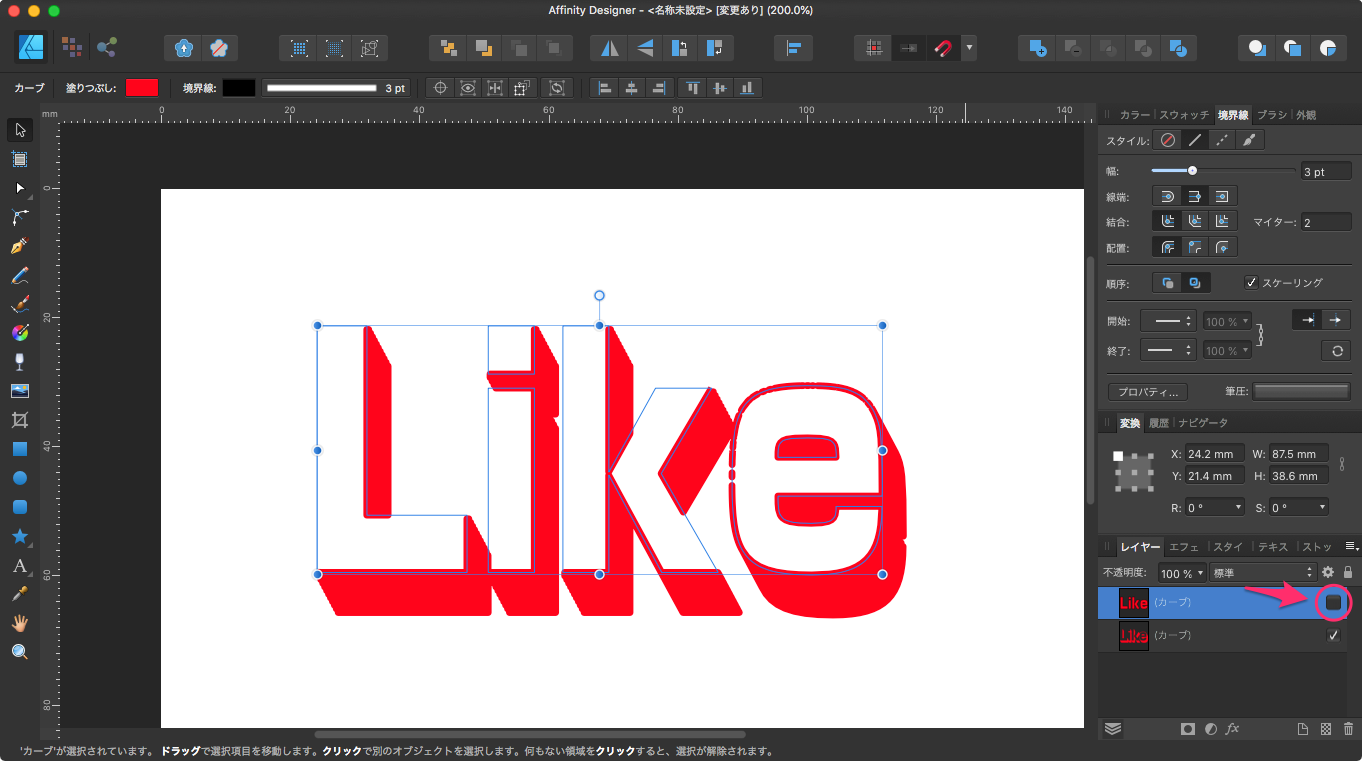
Task: Show the hidden top カーブ layer
Action: pyautogui.click(x=1333, y=602)
